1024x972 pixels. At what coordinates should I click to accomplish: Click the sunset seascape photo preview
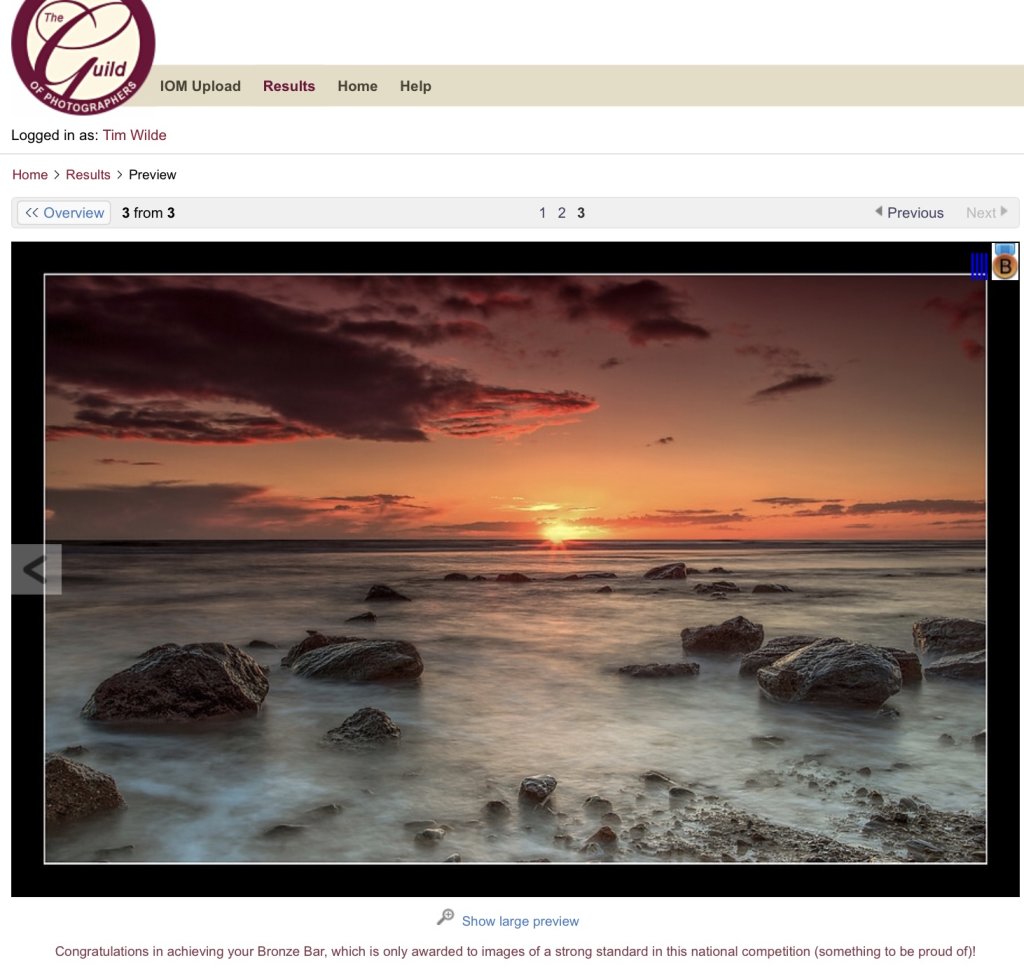[515, 569]
